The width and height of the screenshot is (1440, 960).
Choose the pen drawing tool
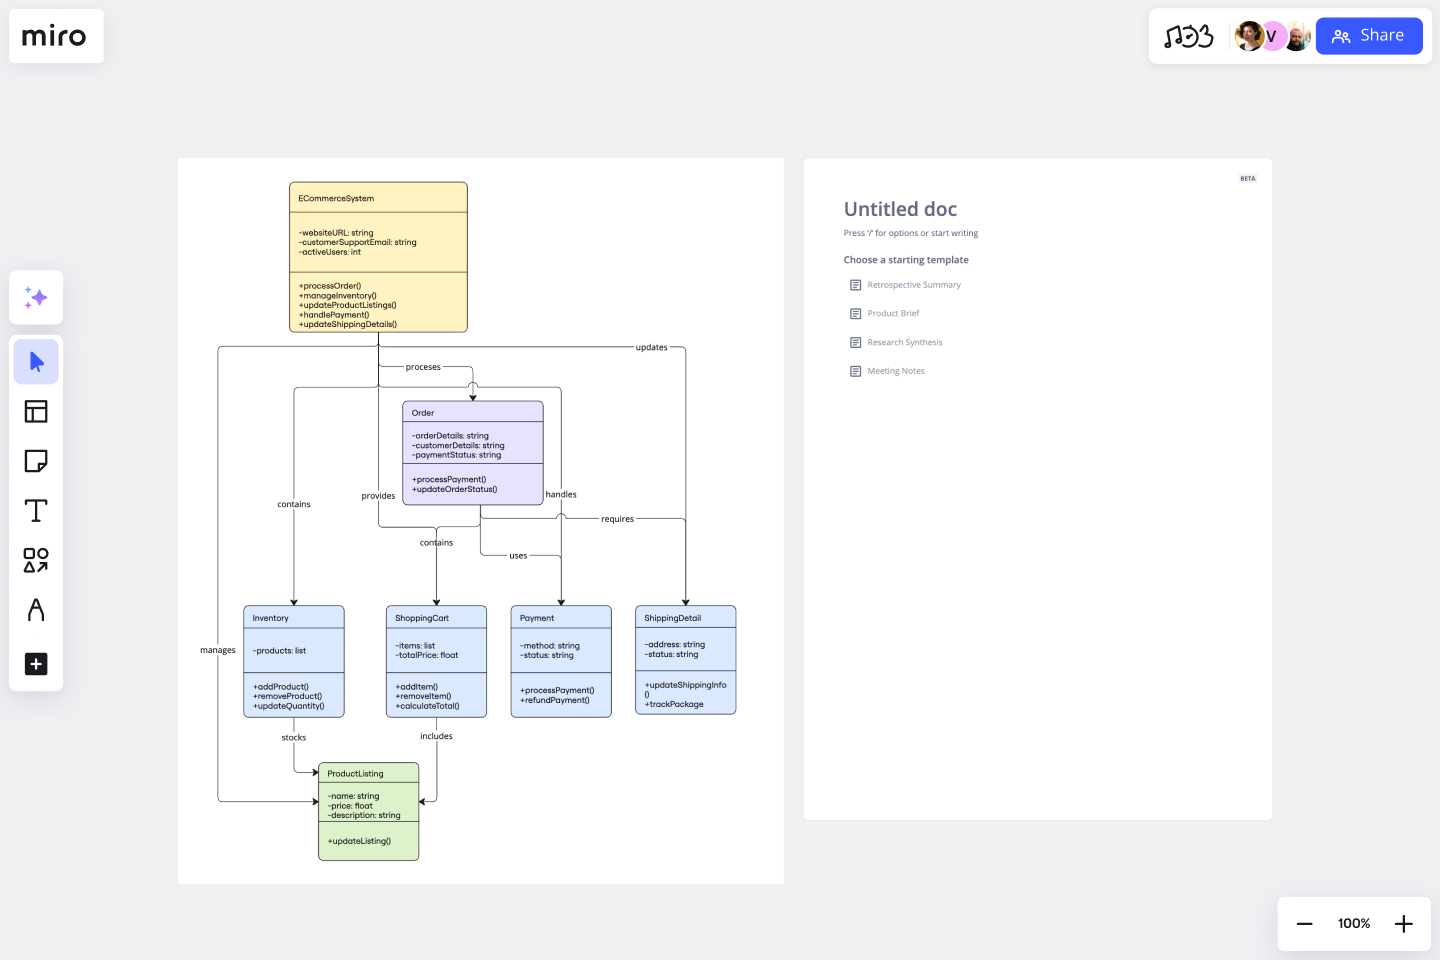[36, 610]
